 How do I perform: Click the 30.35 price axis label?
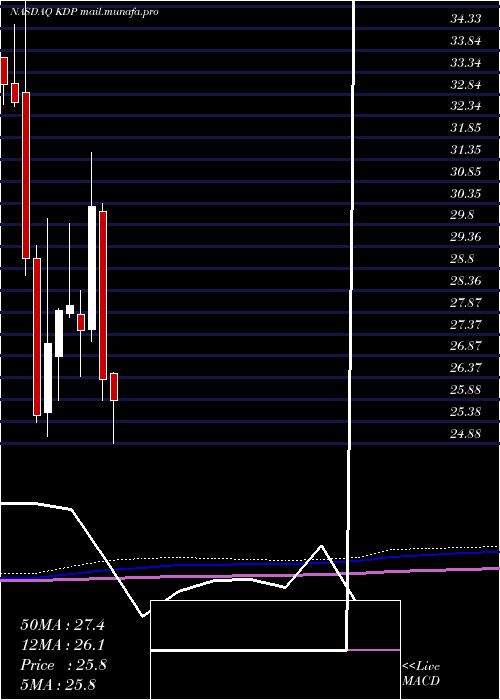click(x=466, y=193)
